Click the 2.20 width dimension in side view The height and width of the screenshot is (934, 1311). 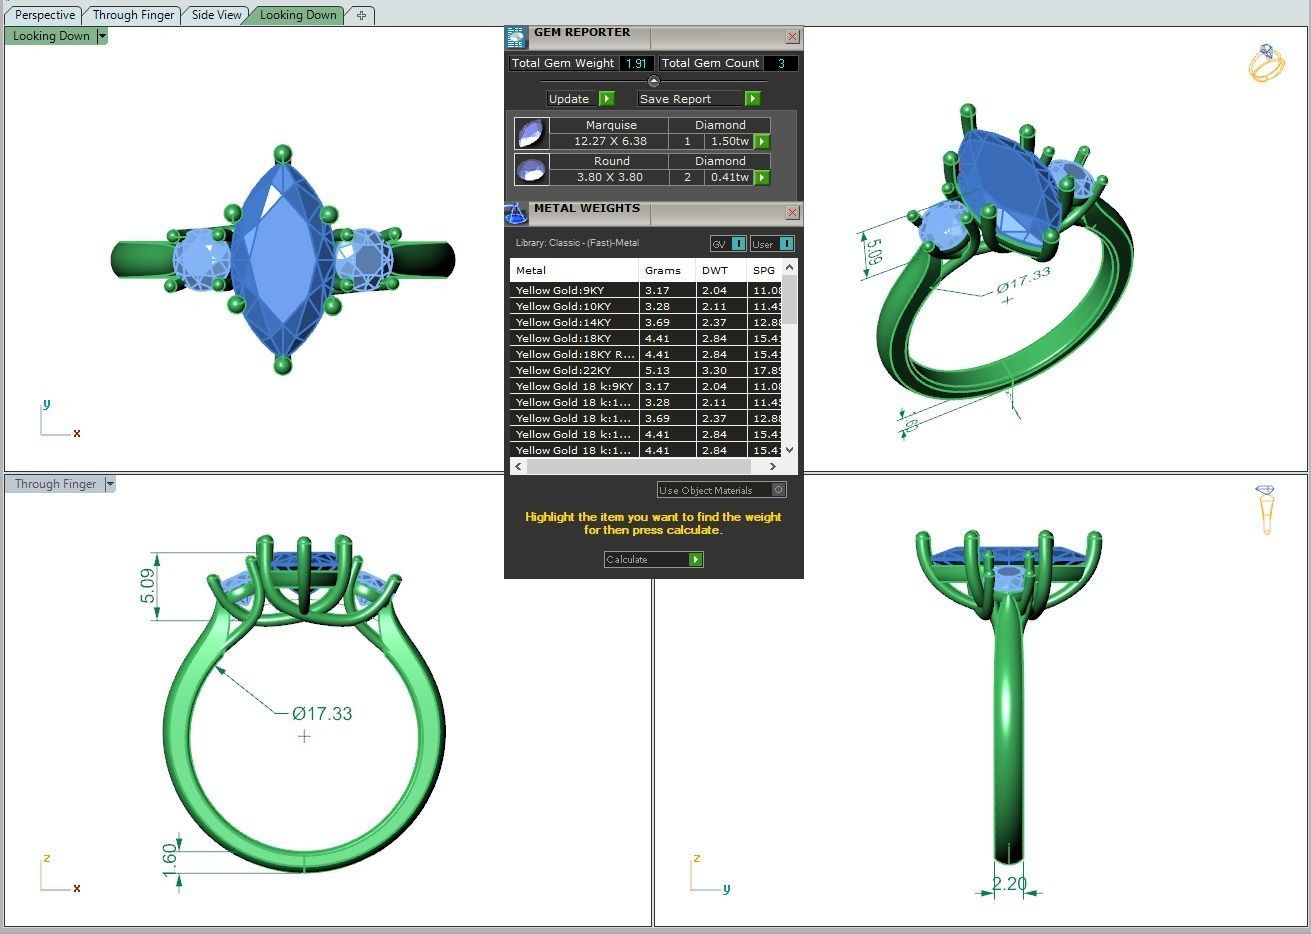point(1009,883)
